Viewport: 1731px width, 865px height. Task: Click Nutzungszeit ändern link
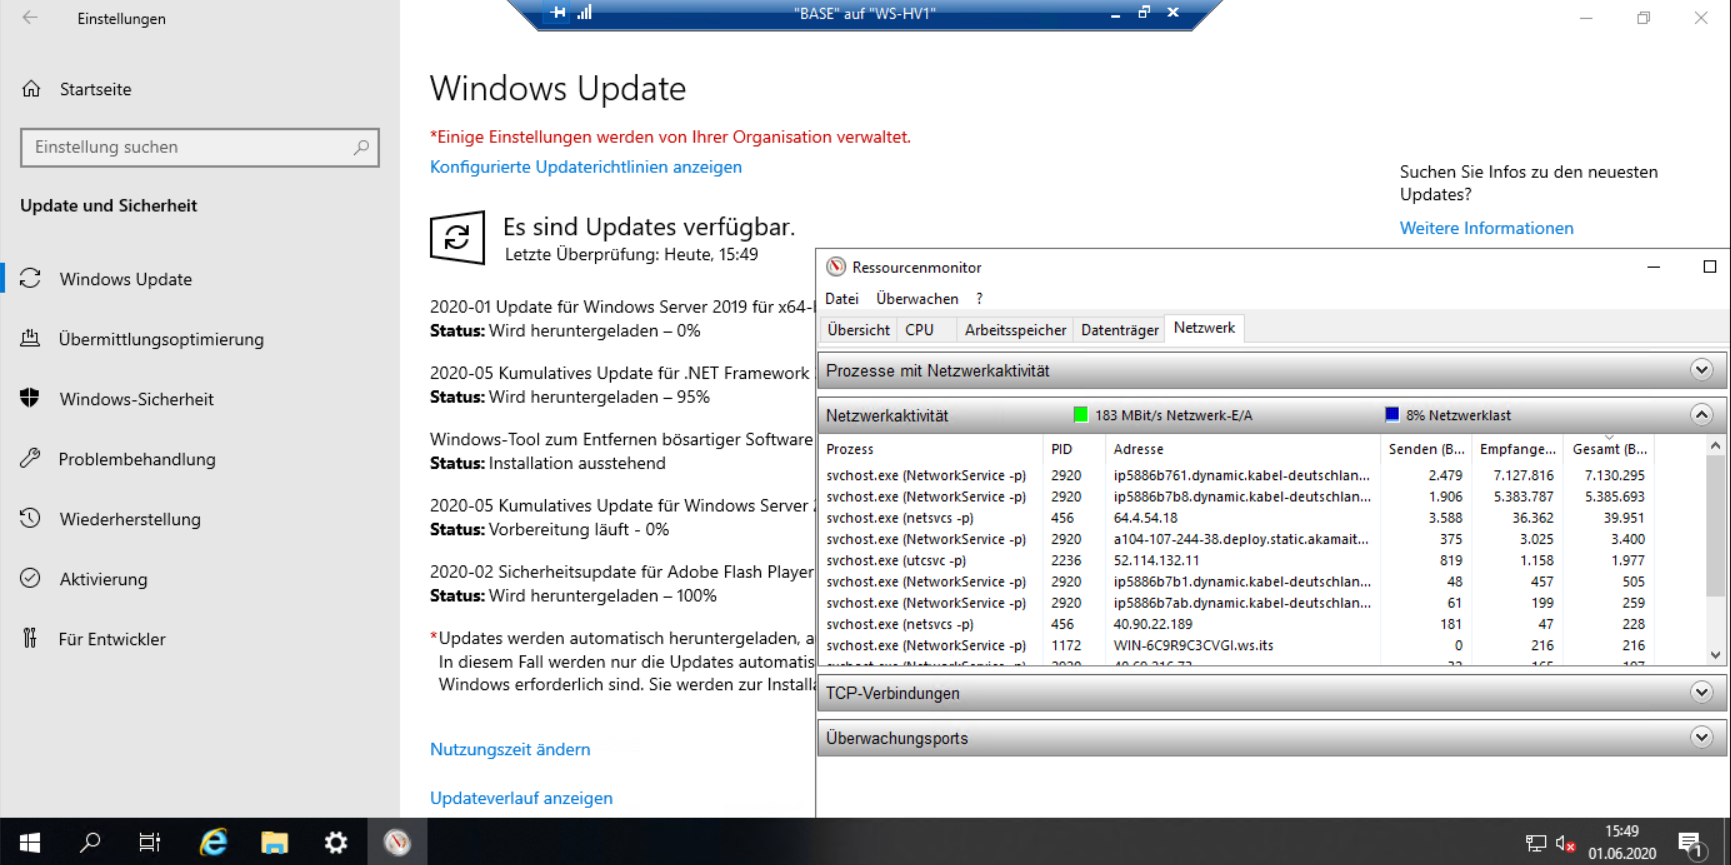510,749
